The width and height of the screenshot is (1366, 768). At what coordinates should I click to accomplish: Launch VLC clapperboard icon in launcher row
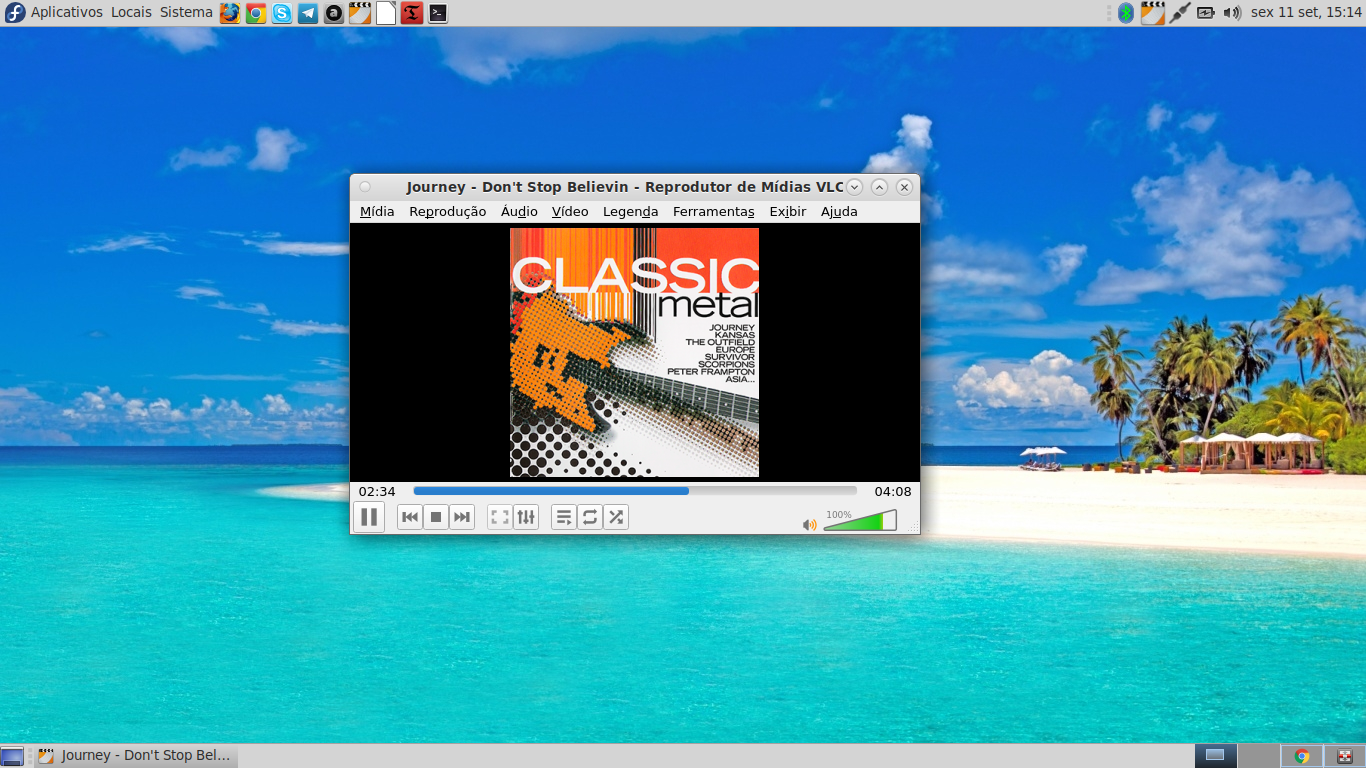point(360,13)
